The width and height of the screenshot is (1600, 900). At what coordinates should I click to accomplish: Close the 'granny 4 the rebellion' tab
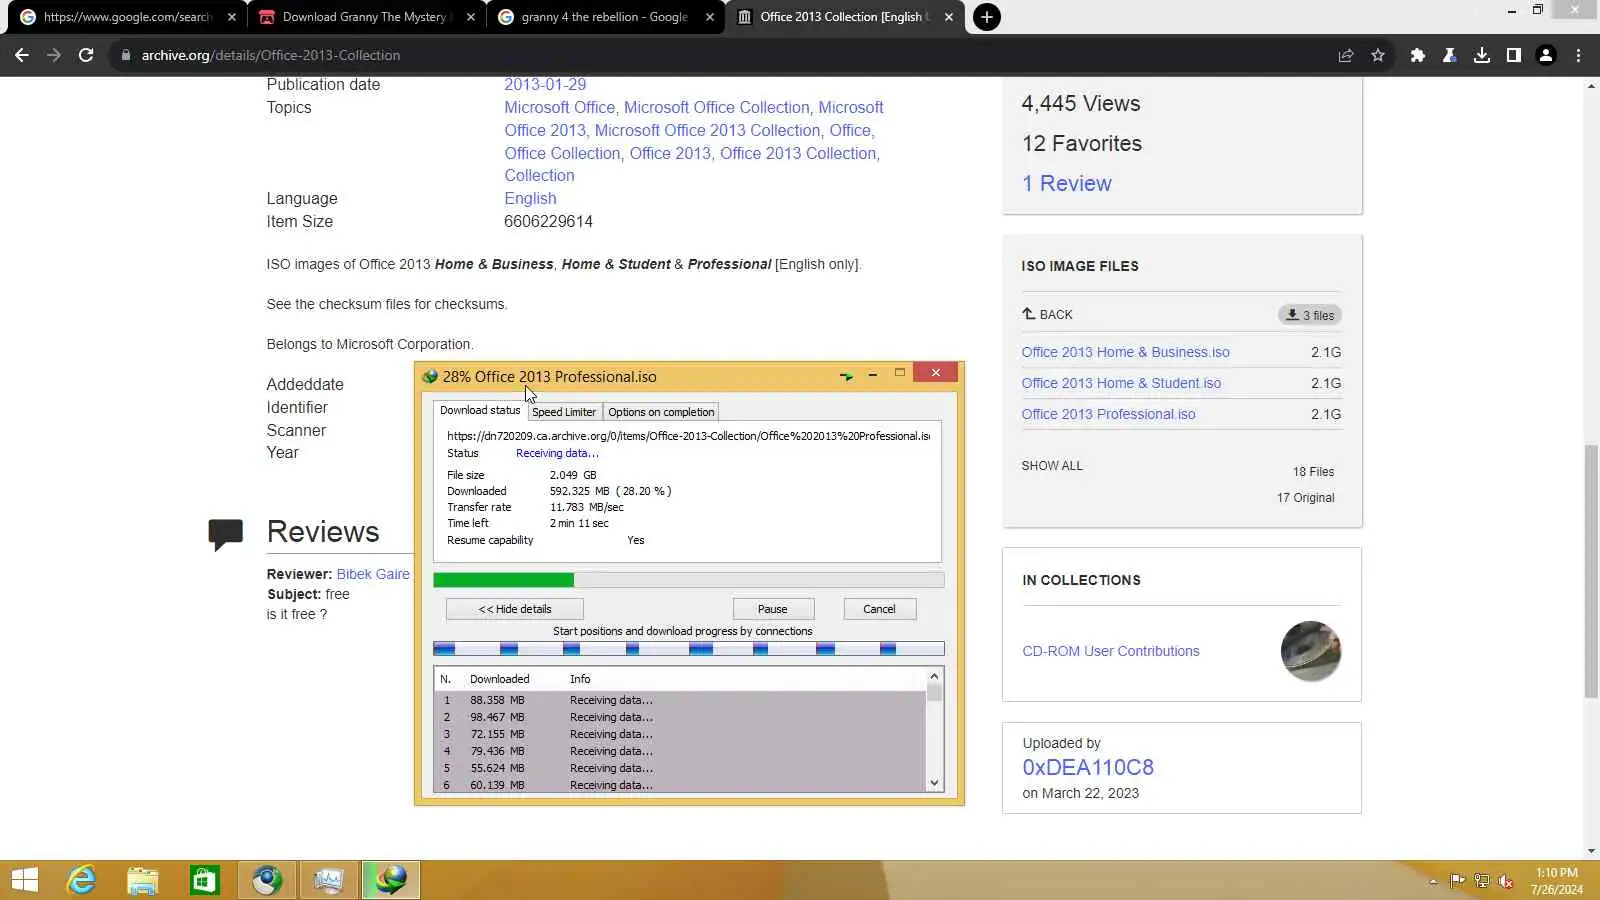710,17
